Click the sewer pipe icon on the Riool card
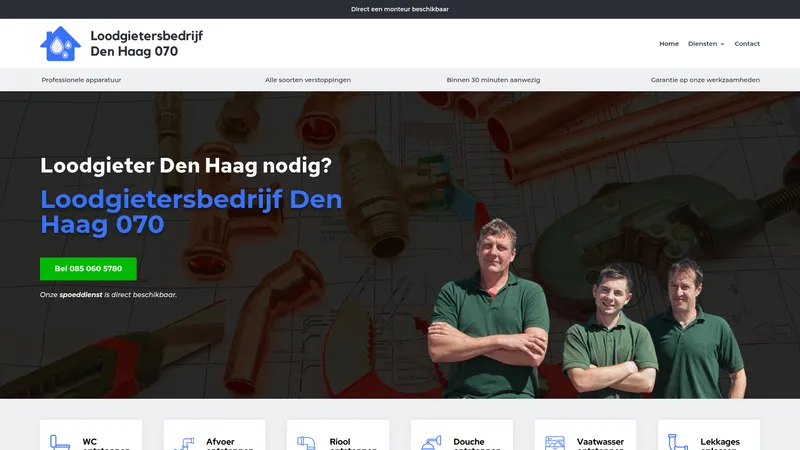 tap(307, 443)
